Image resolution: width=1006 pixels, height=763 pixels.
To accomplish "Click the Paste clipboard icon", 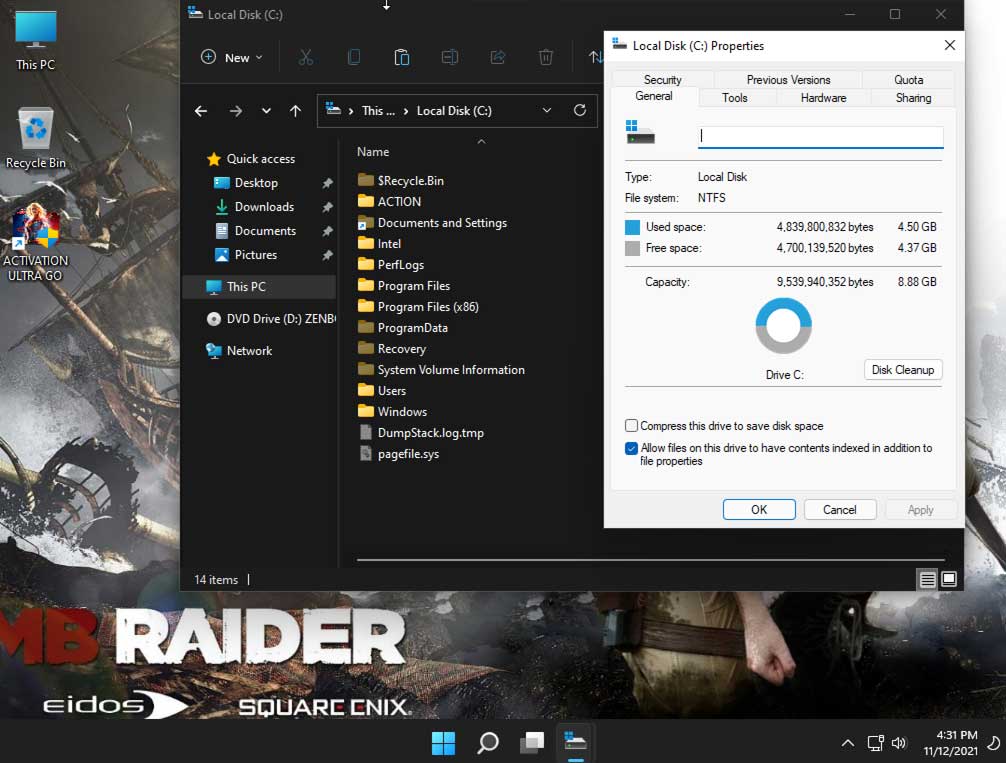I will (402, 58).
